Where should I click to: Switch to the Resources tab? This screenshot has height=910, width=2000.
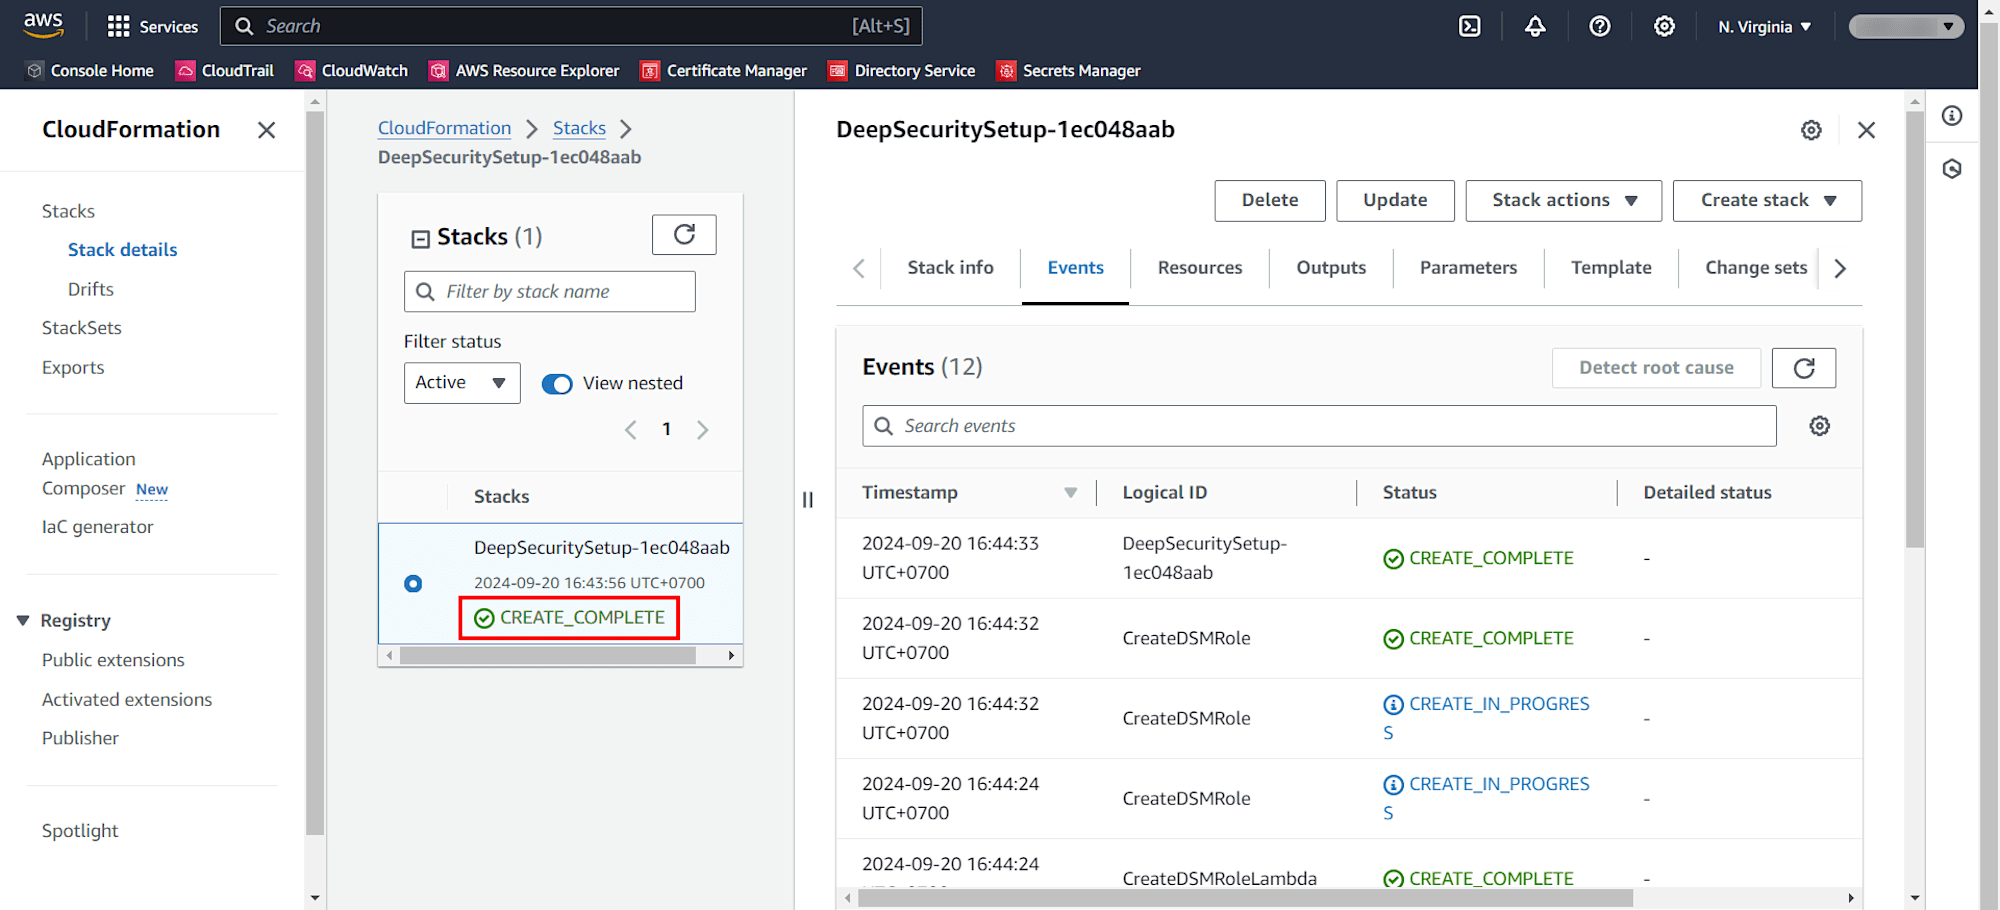(1200, 268)
